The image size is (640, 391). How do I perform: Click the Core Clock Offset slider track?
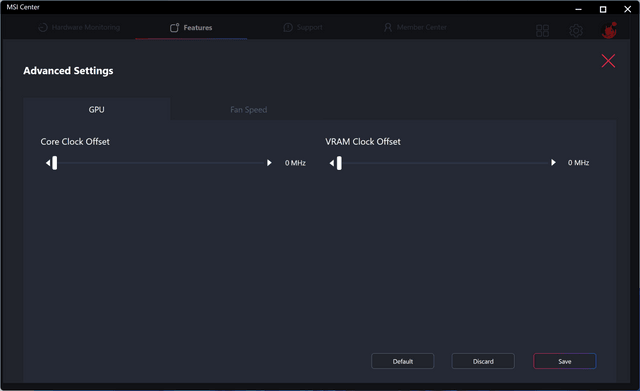tap(159, 163)
